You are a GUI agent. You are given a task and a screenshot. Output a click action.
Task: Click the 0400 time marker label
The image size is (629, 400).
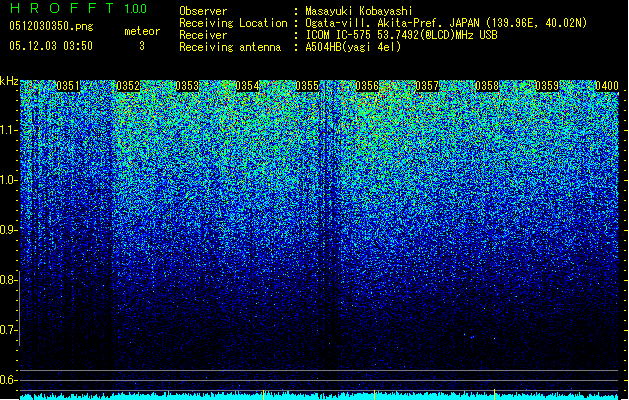pos(607,86)
